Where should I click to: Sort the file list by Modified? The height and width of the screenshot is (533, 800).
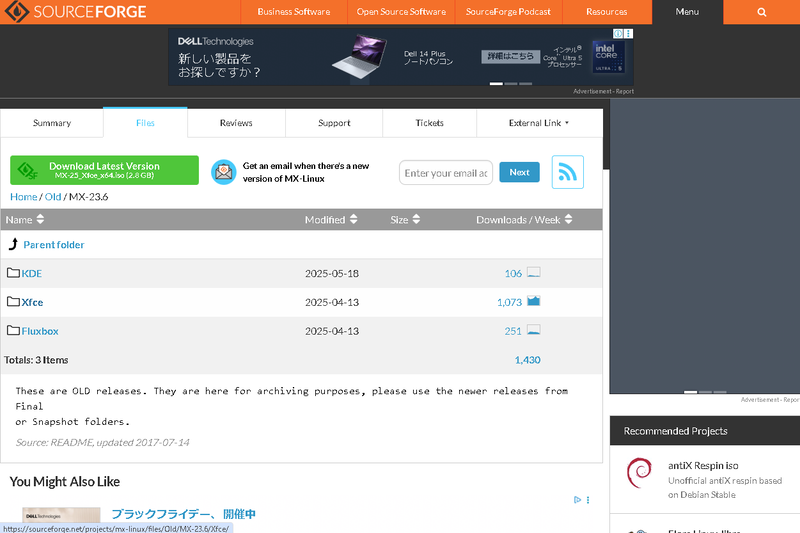pyautogui.click(x=331, y=219)
